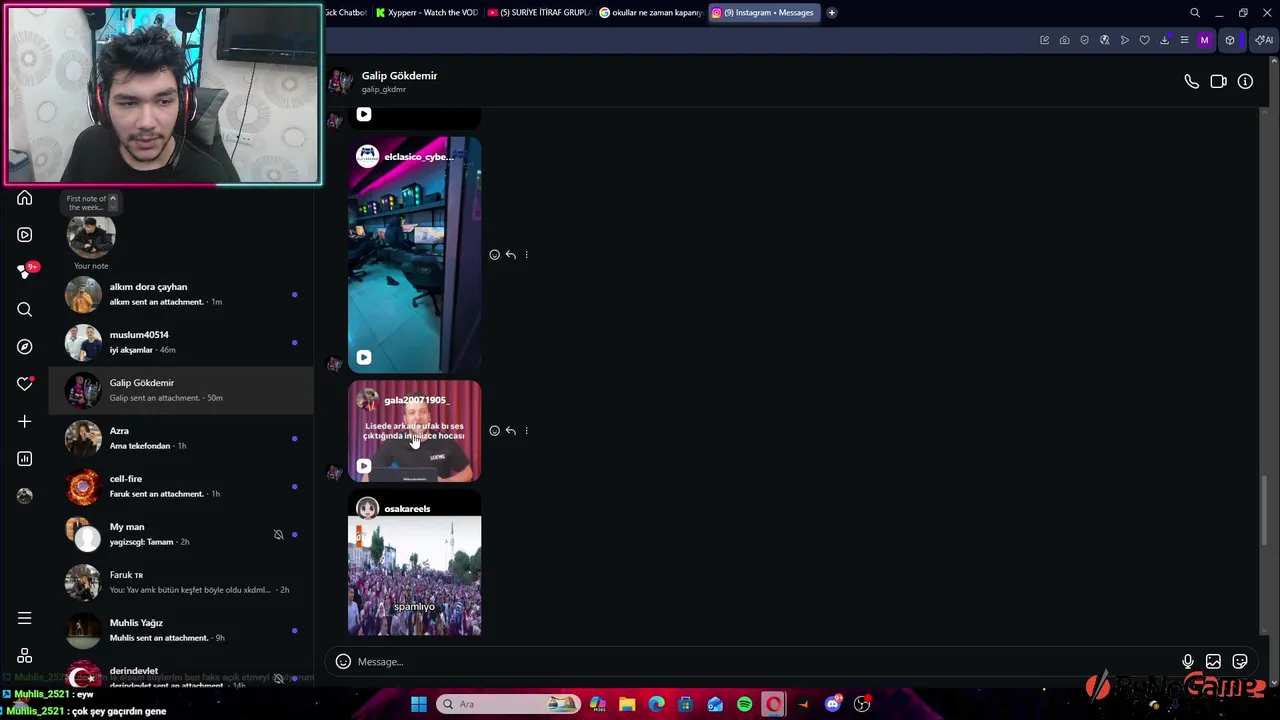Open File Explorer from the taskbar

627,704
